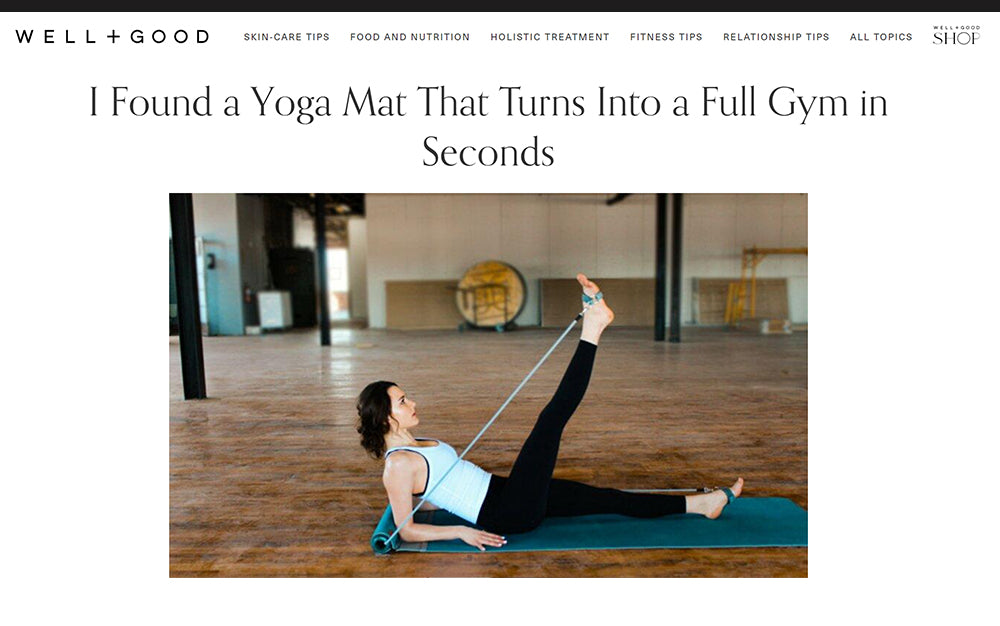Go to the Food and Nutrition section
Viewport: 1000px width, 626px height.
pyautogui.click(x=409, y=37)
